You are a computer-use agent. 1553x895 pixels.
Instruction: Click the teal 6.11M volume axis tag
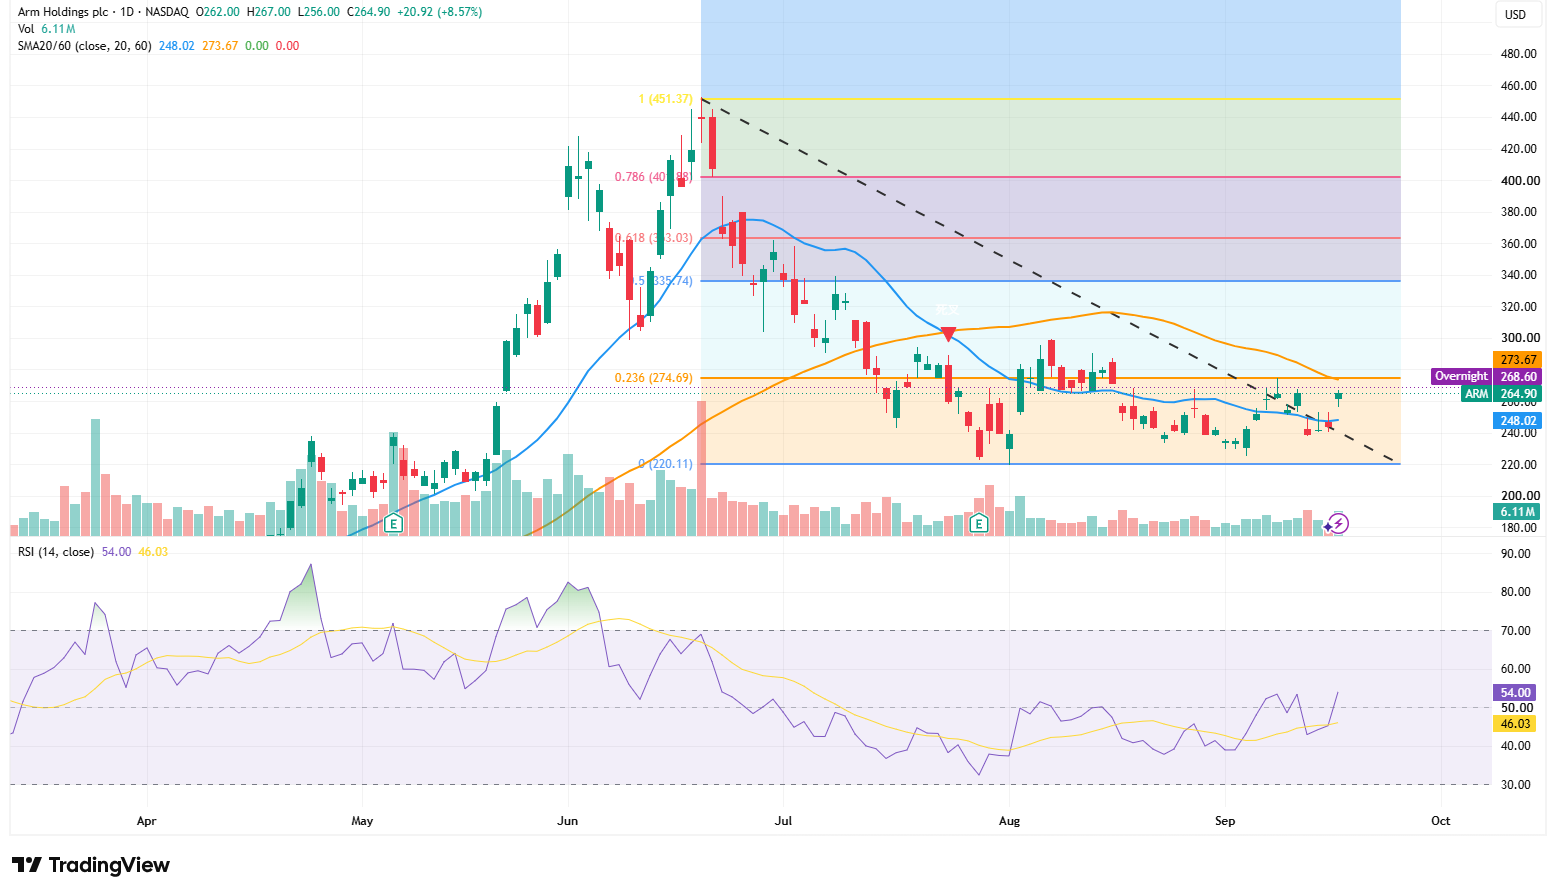pyautogui.click(x=1518, y=512)
